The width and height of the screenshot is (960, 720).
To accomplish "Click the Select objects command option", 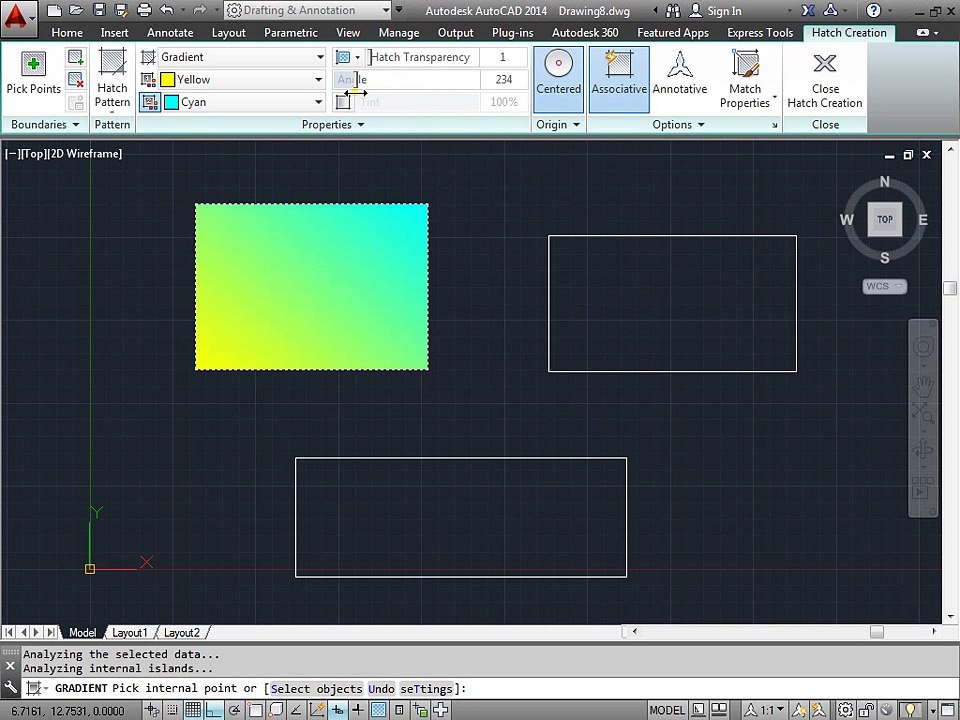I will (317, 689).
